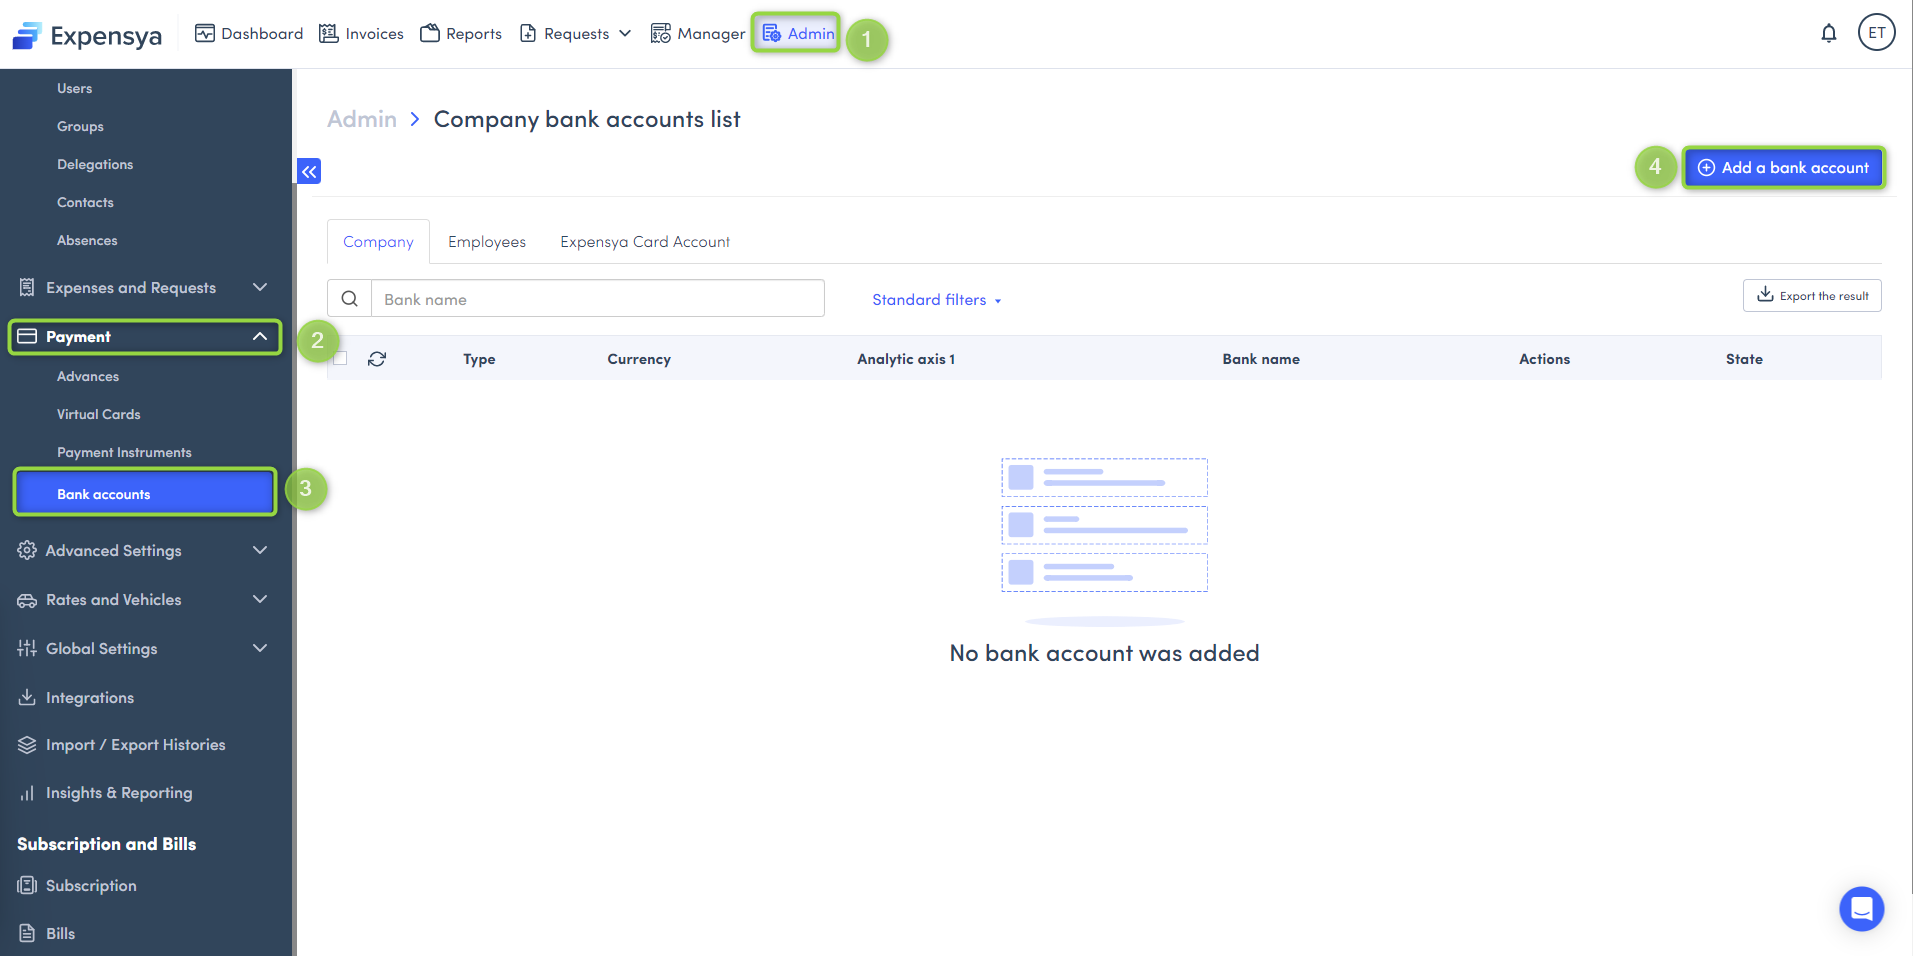1913x956 pixels.
Task: Collapse the sidebar with double-arrow icon
Action: pos(309,171)
